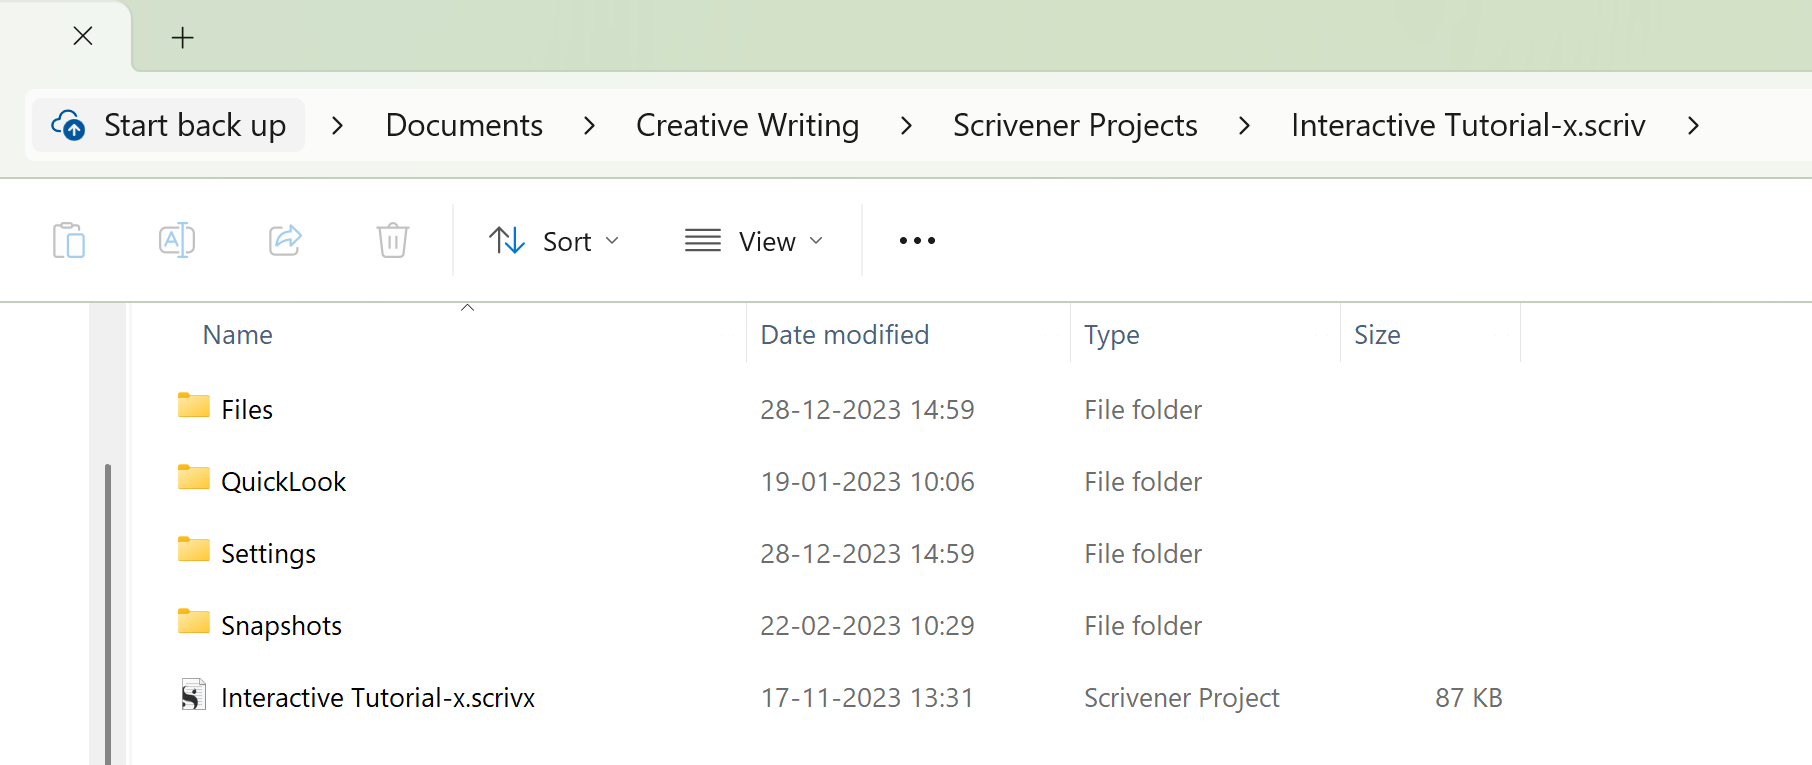The image size is (1812, 765).
Task: Select the Settings folder name
Action: [x=268, y=554]
